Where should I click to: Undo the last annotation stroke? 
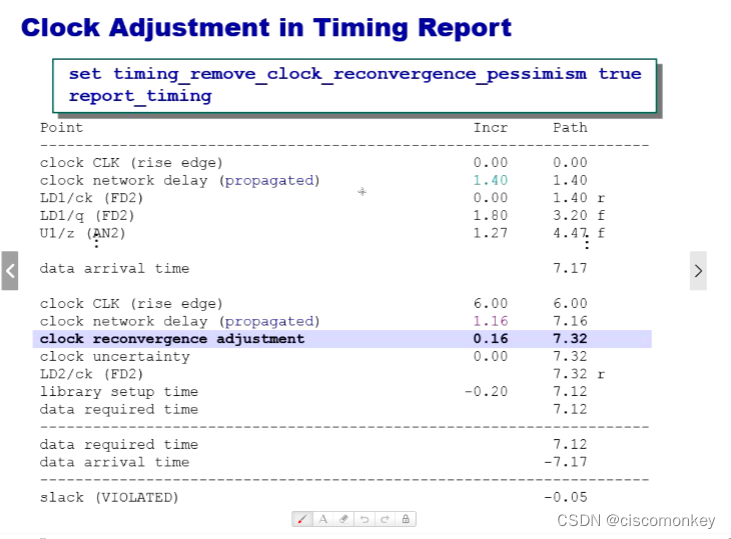[364, 519]
